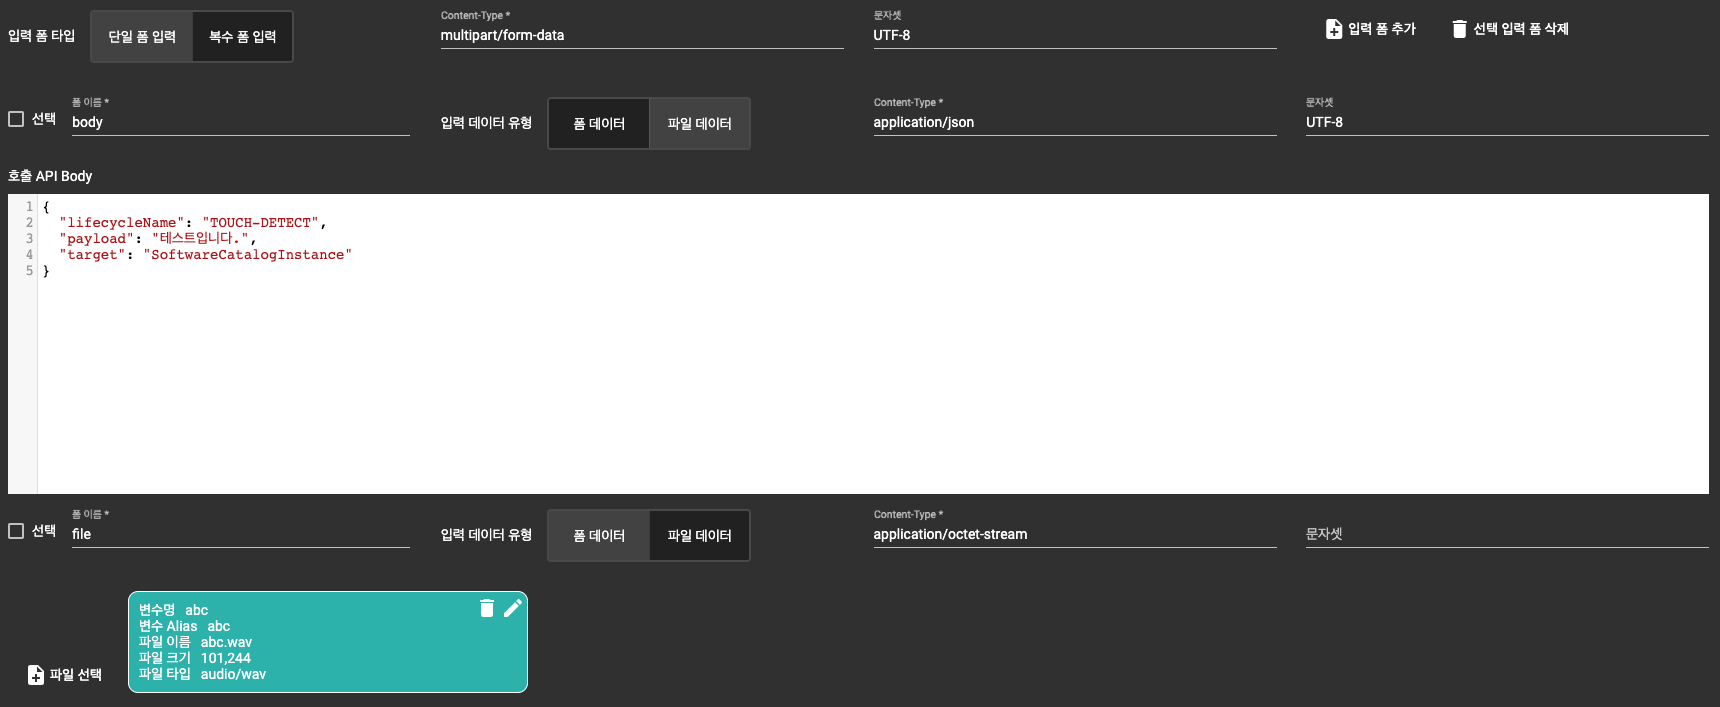Image resolution: width=1720 pixels, height=707 pixels.
Task: Switch to 복수 폼 입력 mode
Action: click(242, 37)
